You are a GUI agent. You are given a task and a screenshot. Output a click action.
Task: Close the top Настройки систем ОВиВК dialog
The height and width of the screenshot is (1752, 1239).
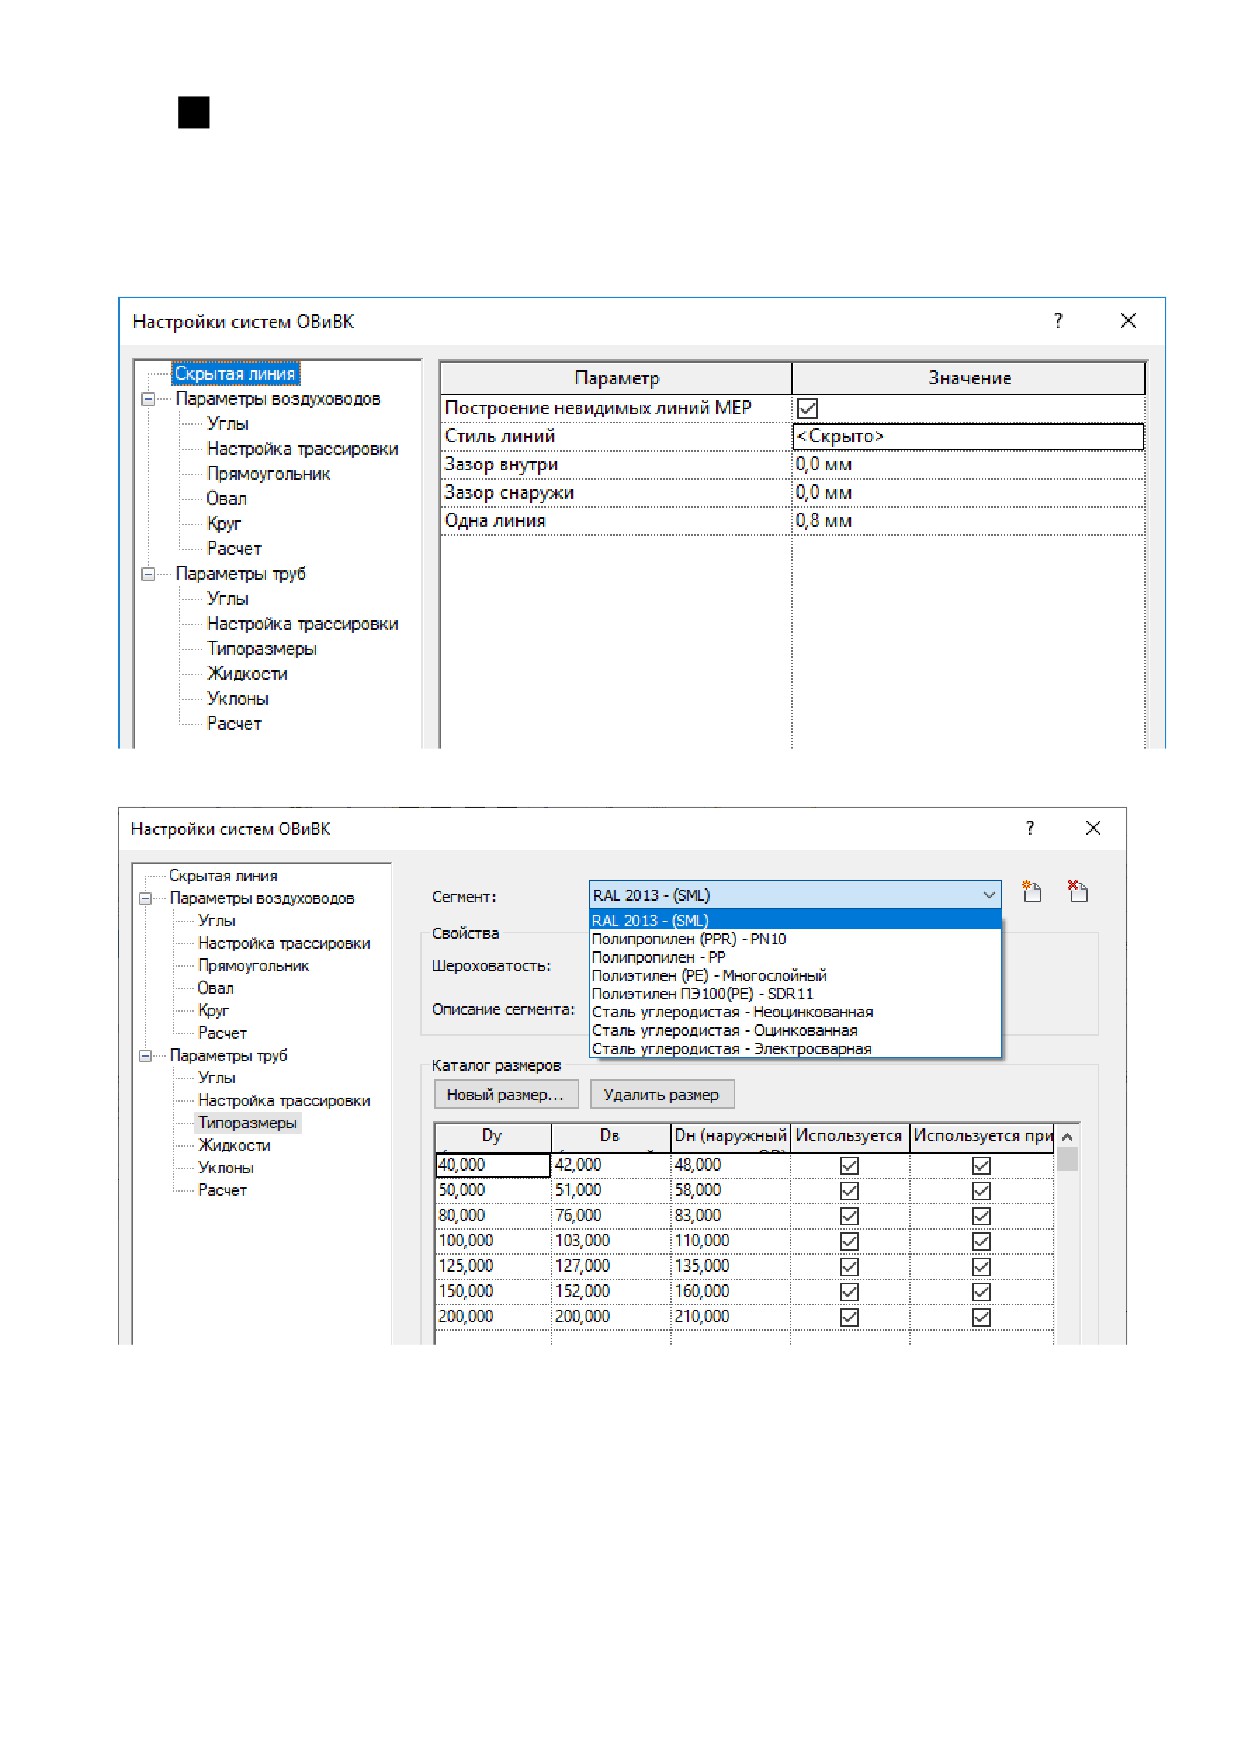coord(1128,320)
